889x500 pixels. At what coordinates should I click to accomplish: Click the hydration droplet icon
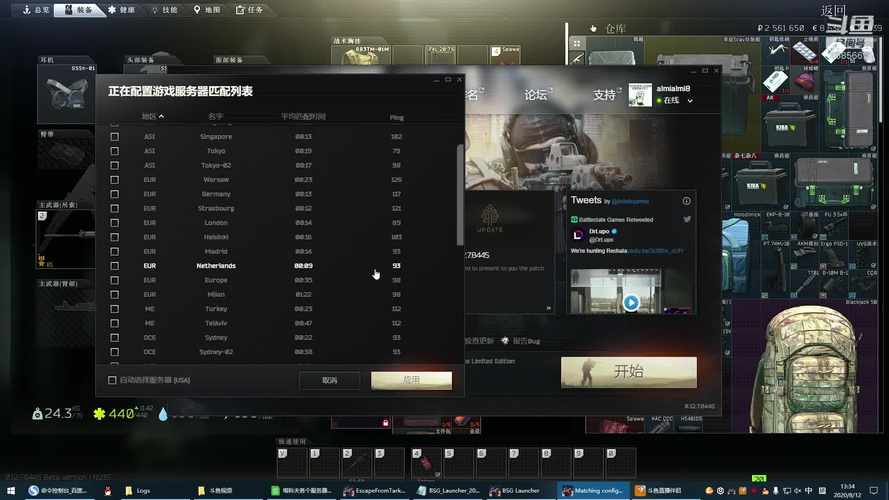[163, 414]
